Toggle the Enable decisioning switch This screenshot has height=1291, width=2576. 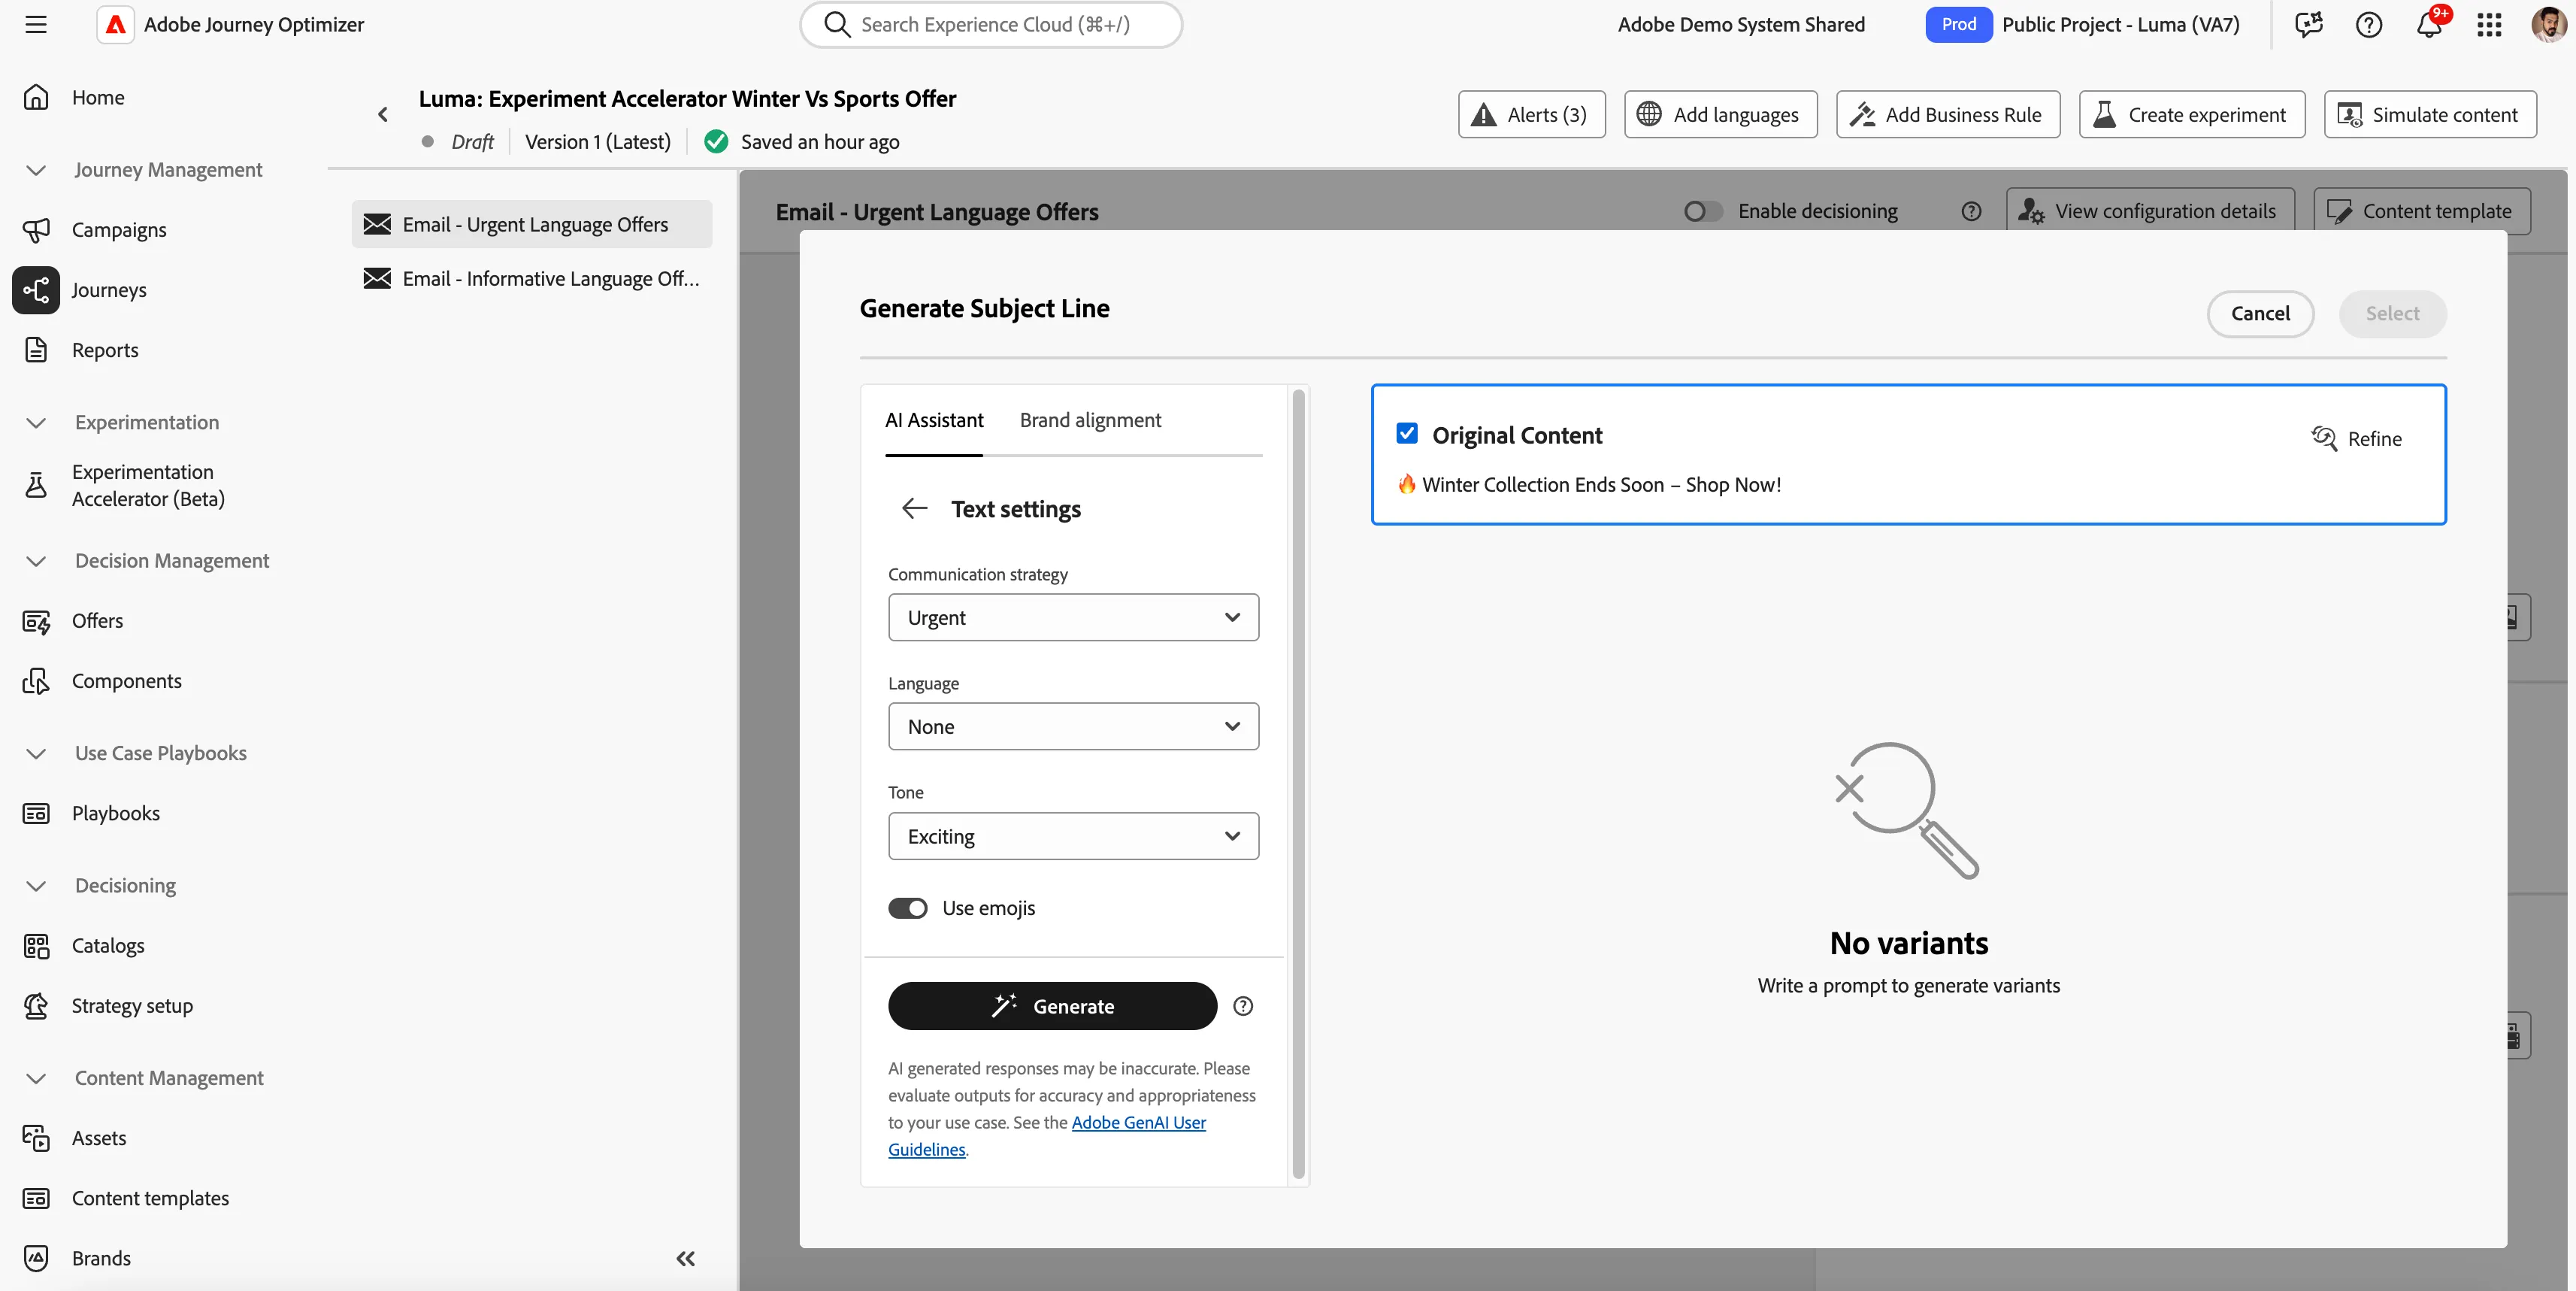[x=1703, y=211]
